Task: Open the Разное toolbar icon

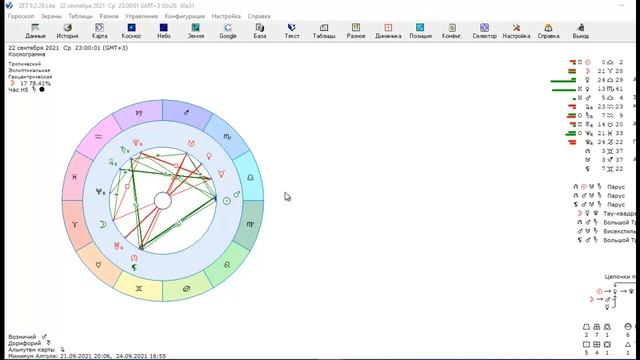Action: click(356, 31)
